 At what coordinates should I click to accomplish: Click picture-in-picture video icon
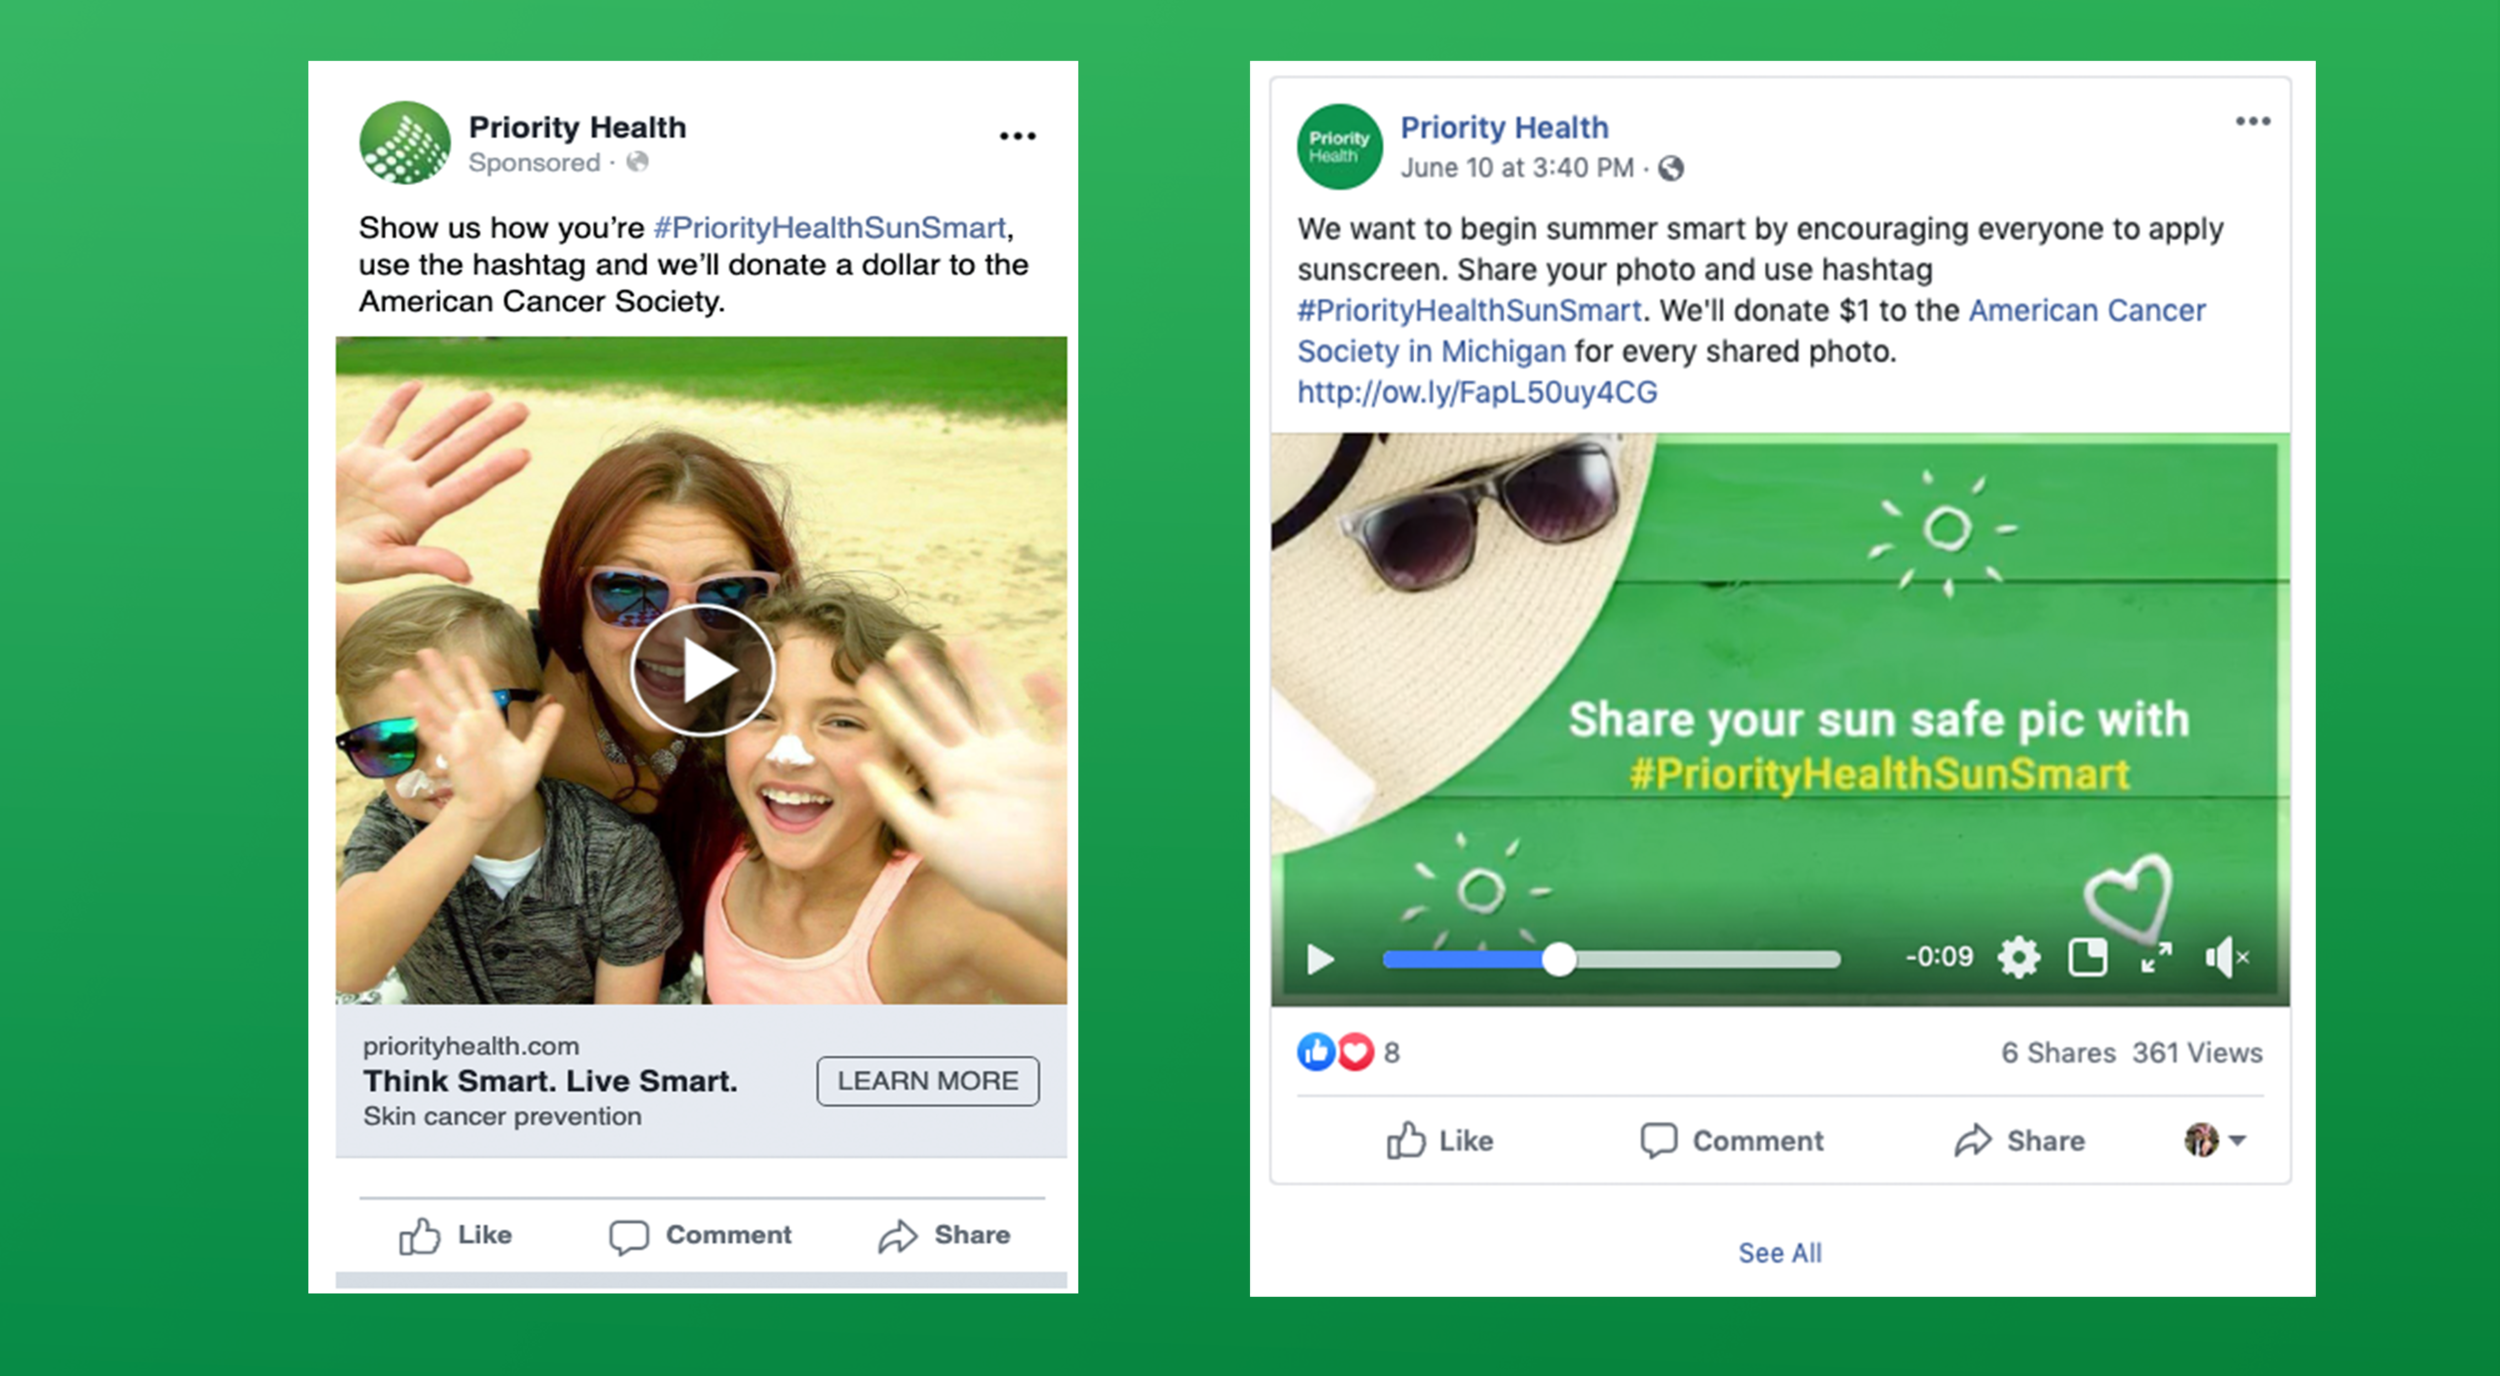2087,958
